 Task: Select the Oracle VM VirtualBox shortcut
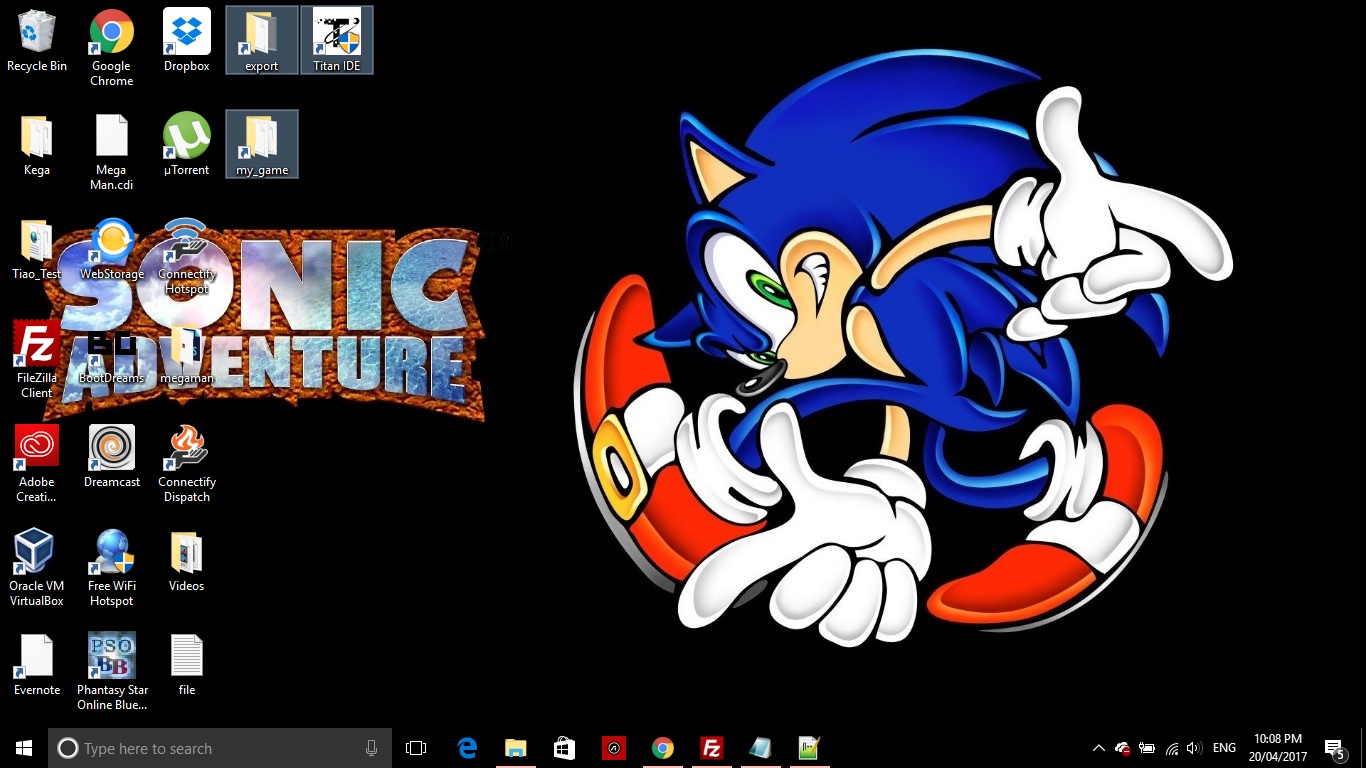[x=37, y=567]
